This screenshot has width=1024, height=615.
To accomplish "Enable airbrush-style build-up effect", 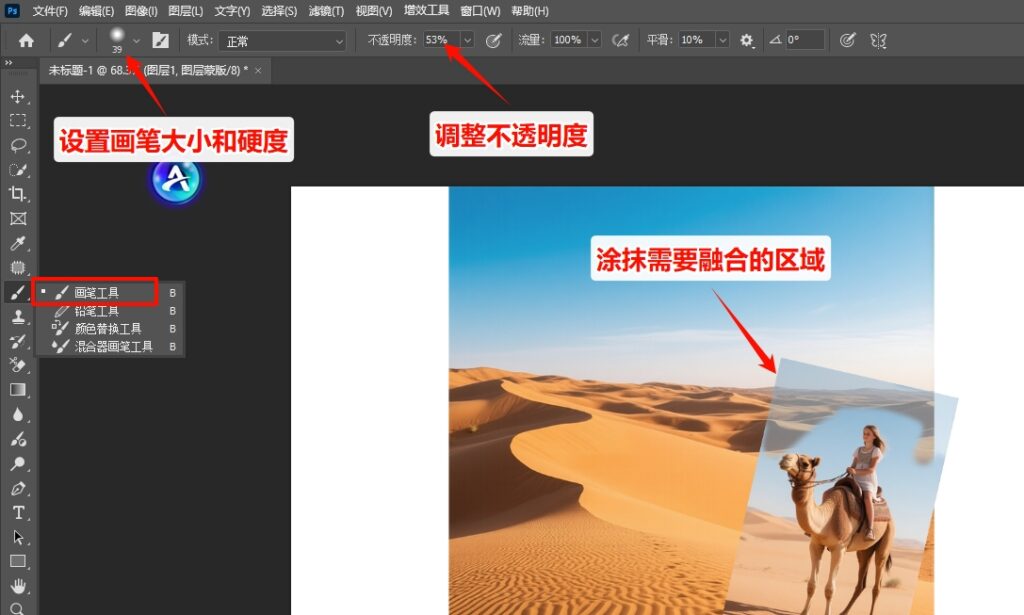I will [x=620, y=41].
